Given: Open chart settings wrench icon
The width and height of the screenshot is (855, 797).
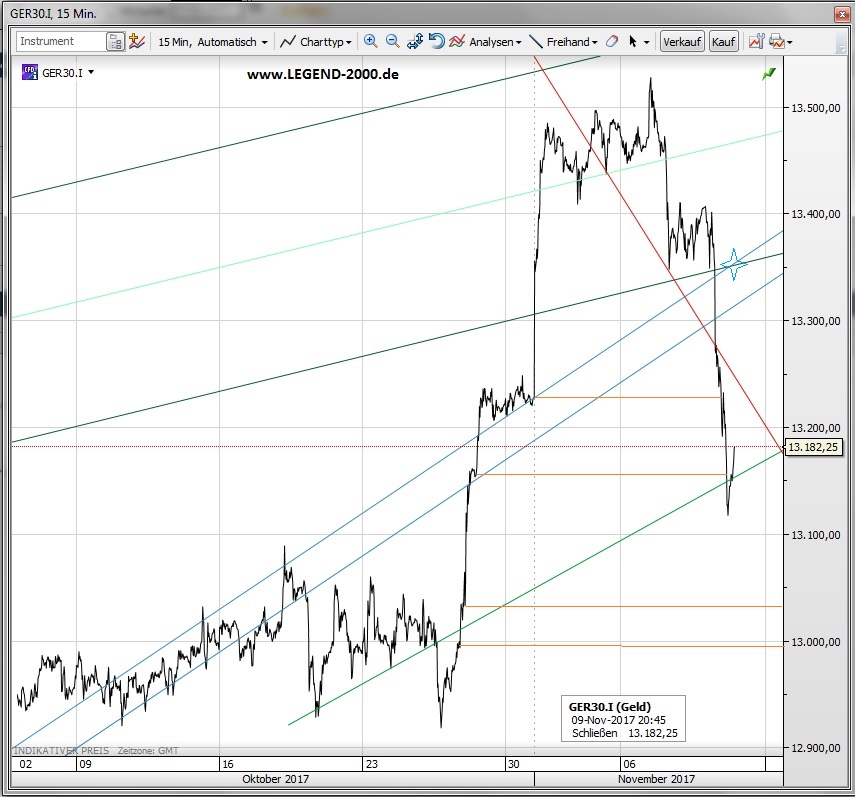Looking at the screenshot, I should coord(755,42).
